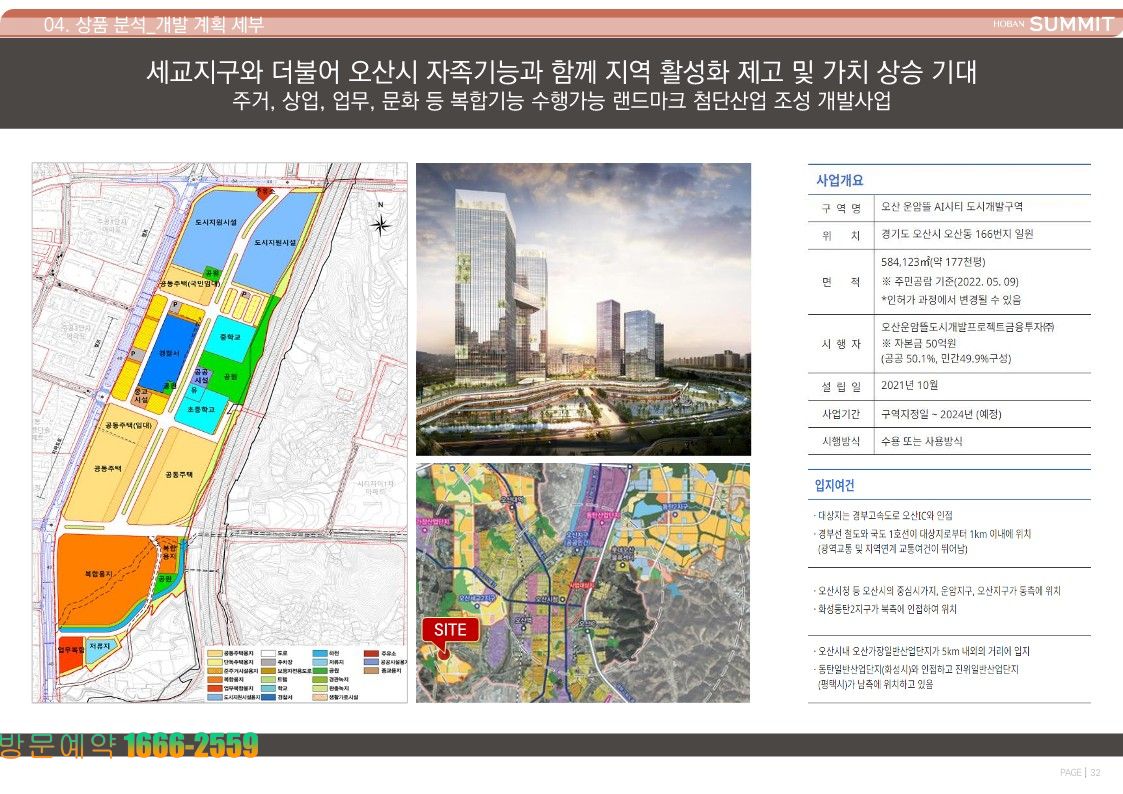Select '수용 또는 사용방식' value
This screenshot has height=794, width=1123.
(x=922, y=442)
